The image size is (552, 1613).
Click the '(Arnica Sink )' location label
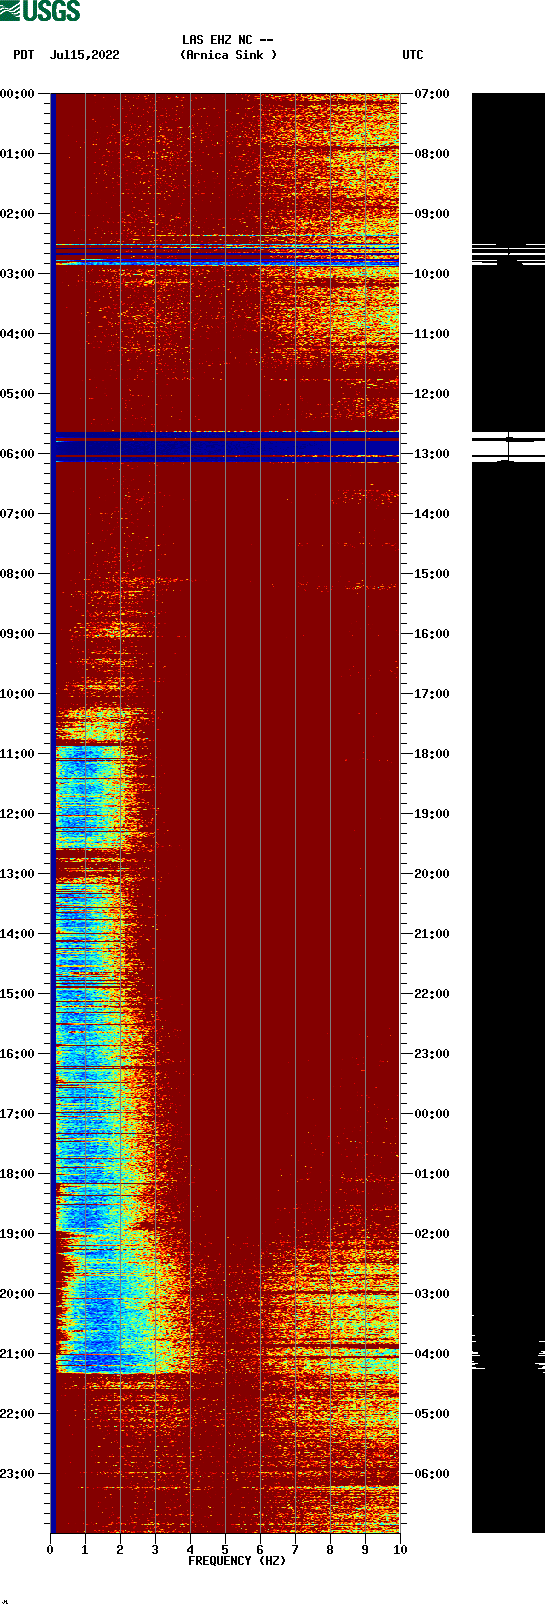(228, 55)
